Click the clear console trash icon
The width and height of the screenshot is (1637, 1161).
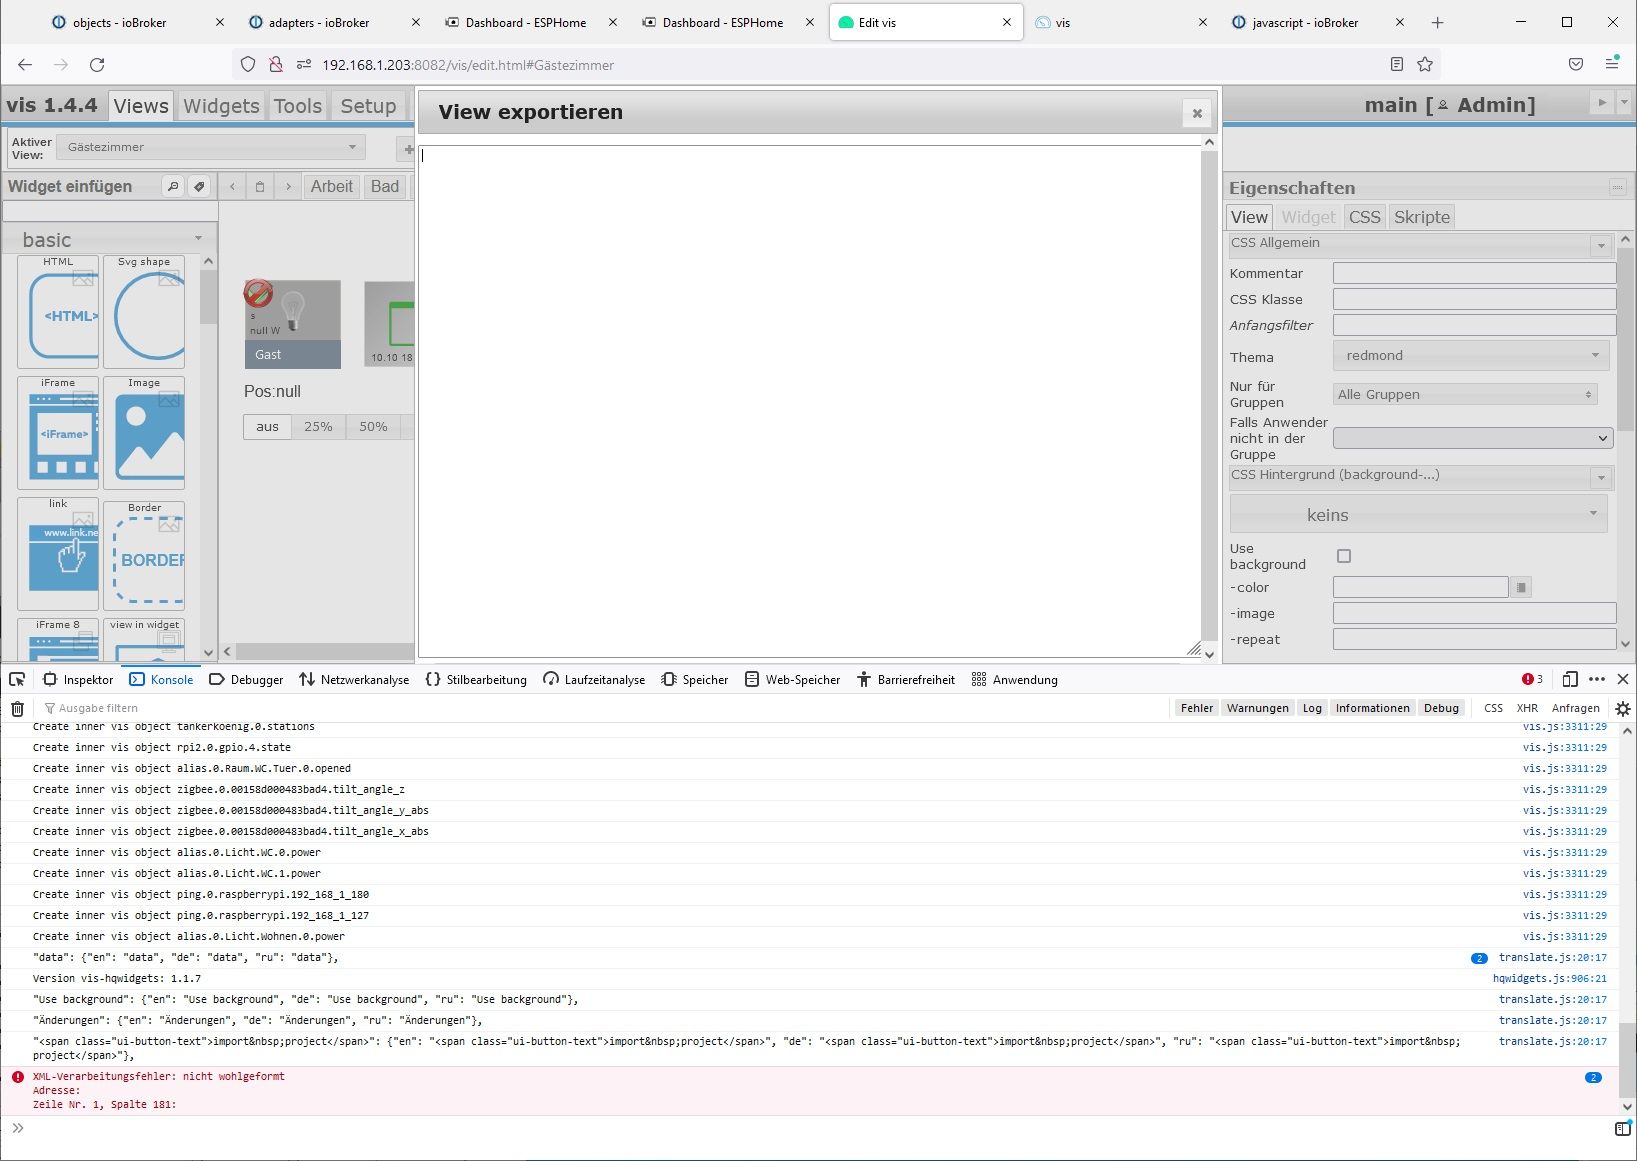17,707
